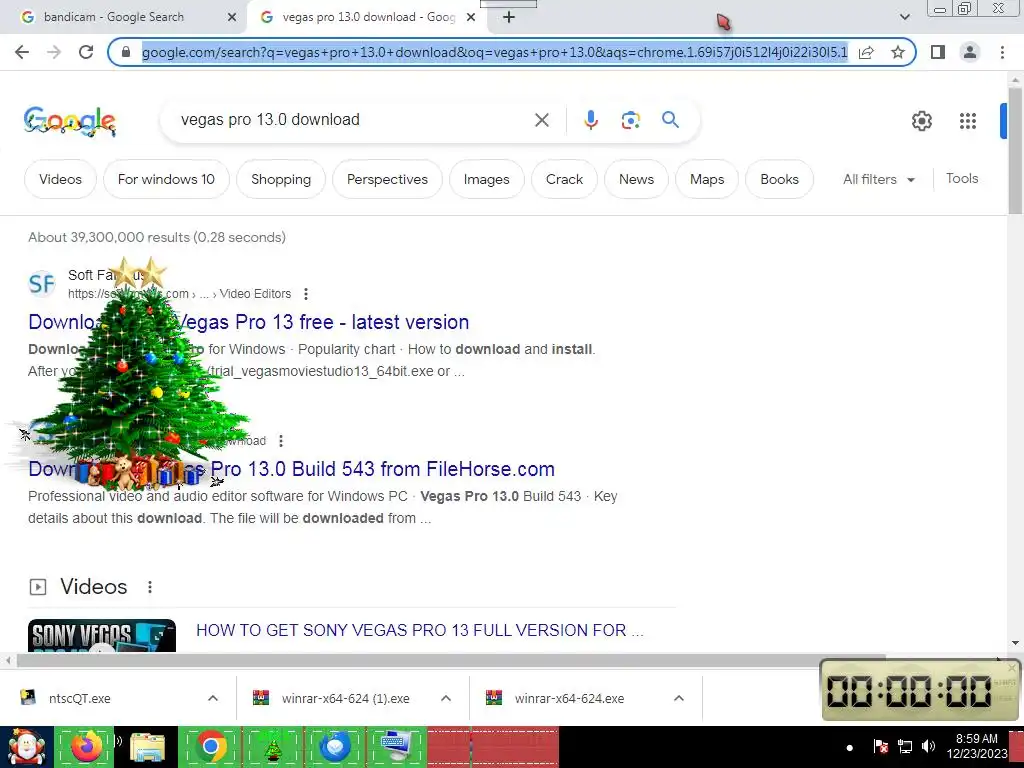Expand options for winrar-x64-624 (1).exe download
Viewport: 1024px width, 768px height.
pyautogui.click(x=446, y=698)
